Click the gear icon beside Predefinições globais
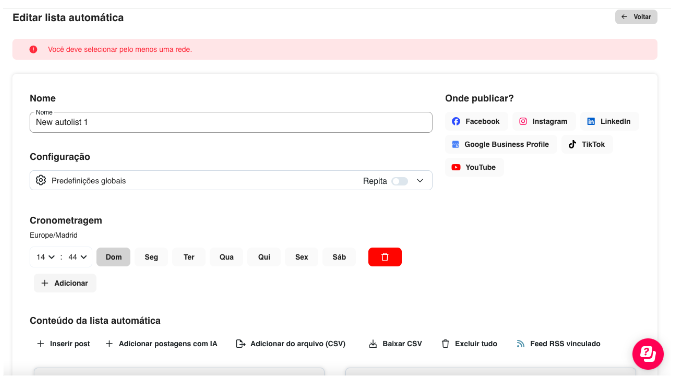This screenshot has height=383, width=679. point(41,180)
